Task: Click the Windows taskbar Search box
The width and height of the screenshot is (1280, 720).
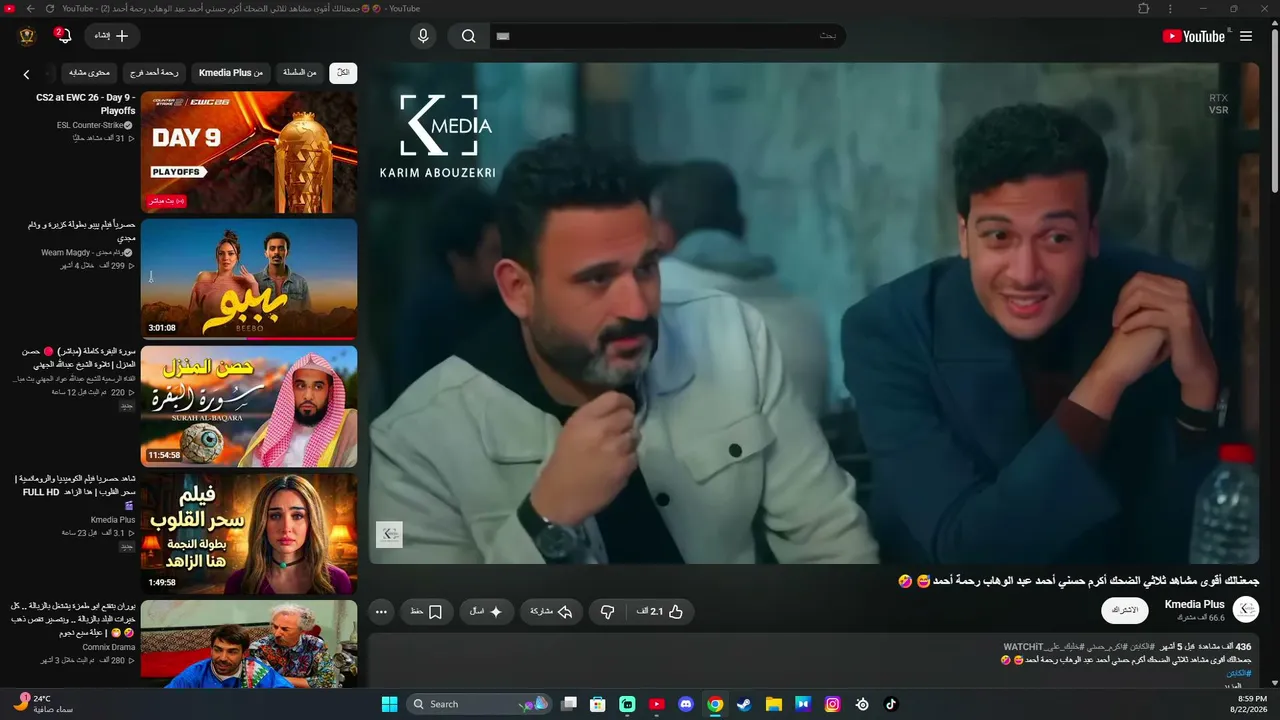Action: pos(478,704)
